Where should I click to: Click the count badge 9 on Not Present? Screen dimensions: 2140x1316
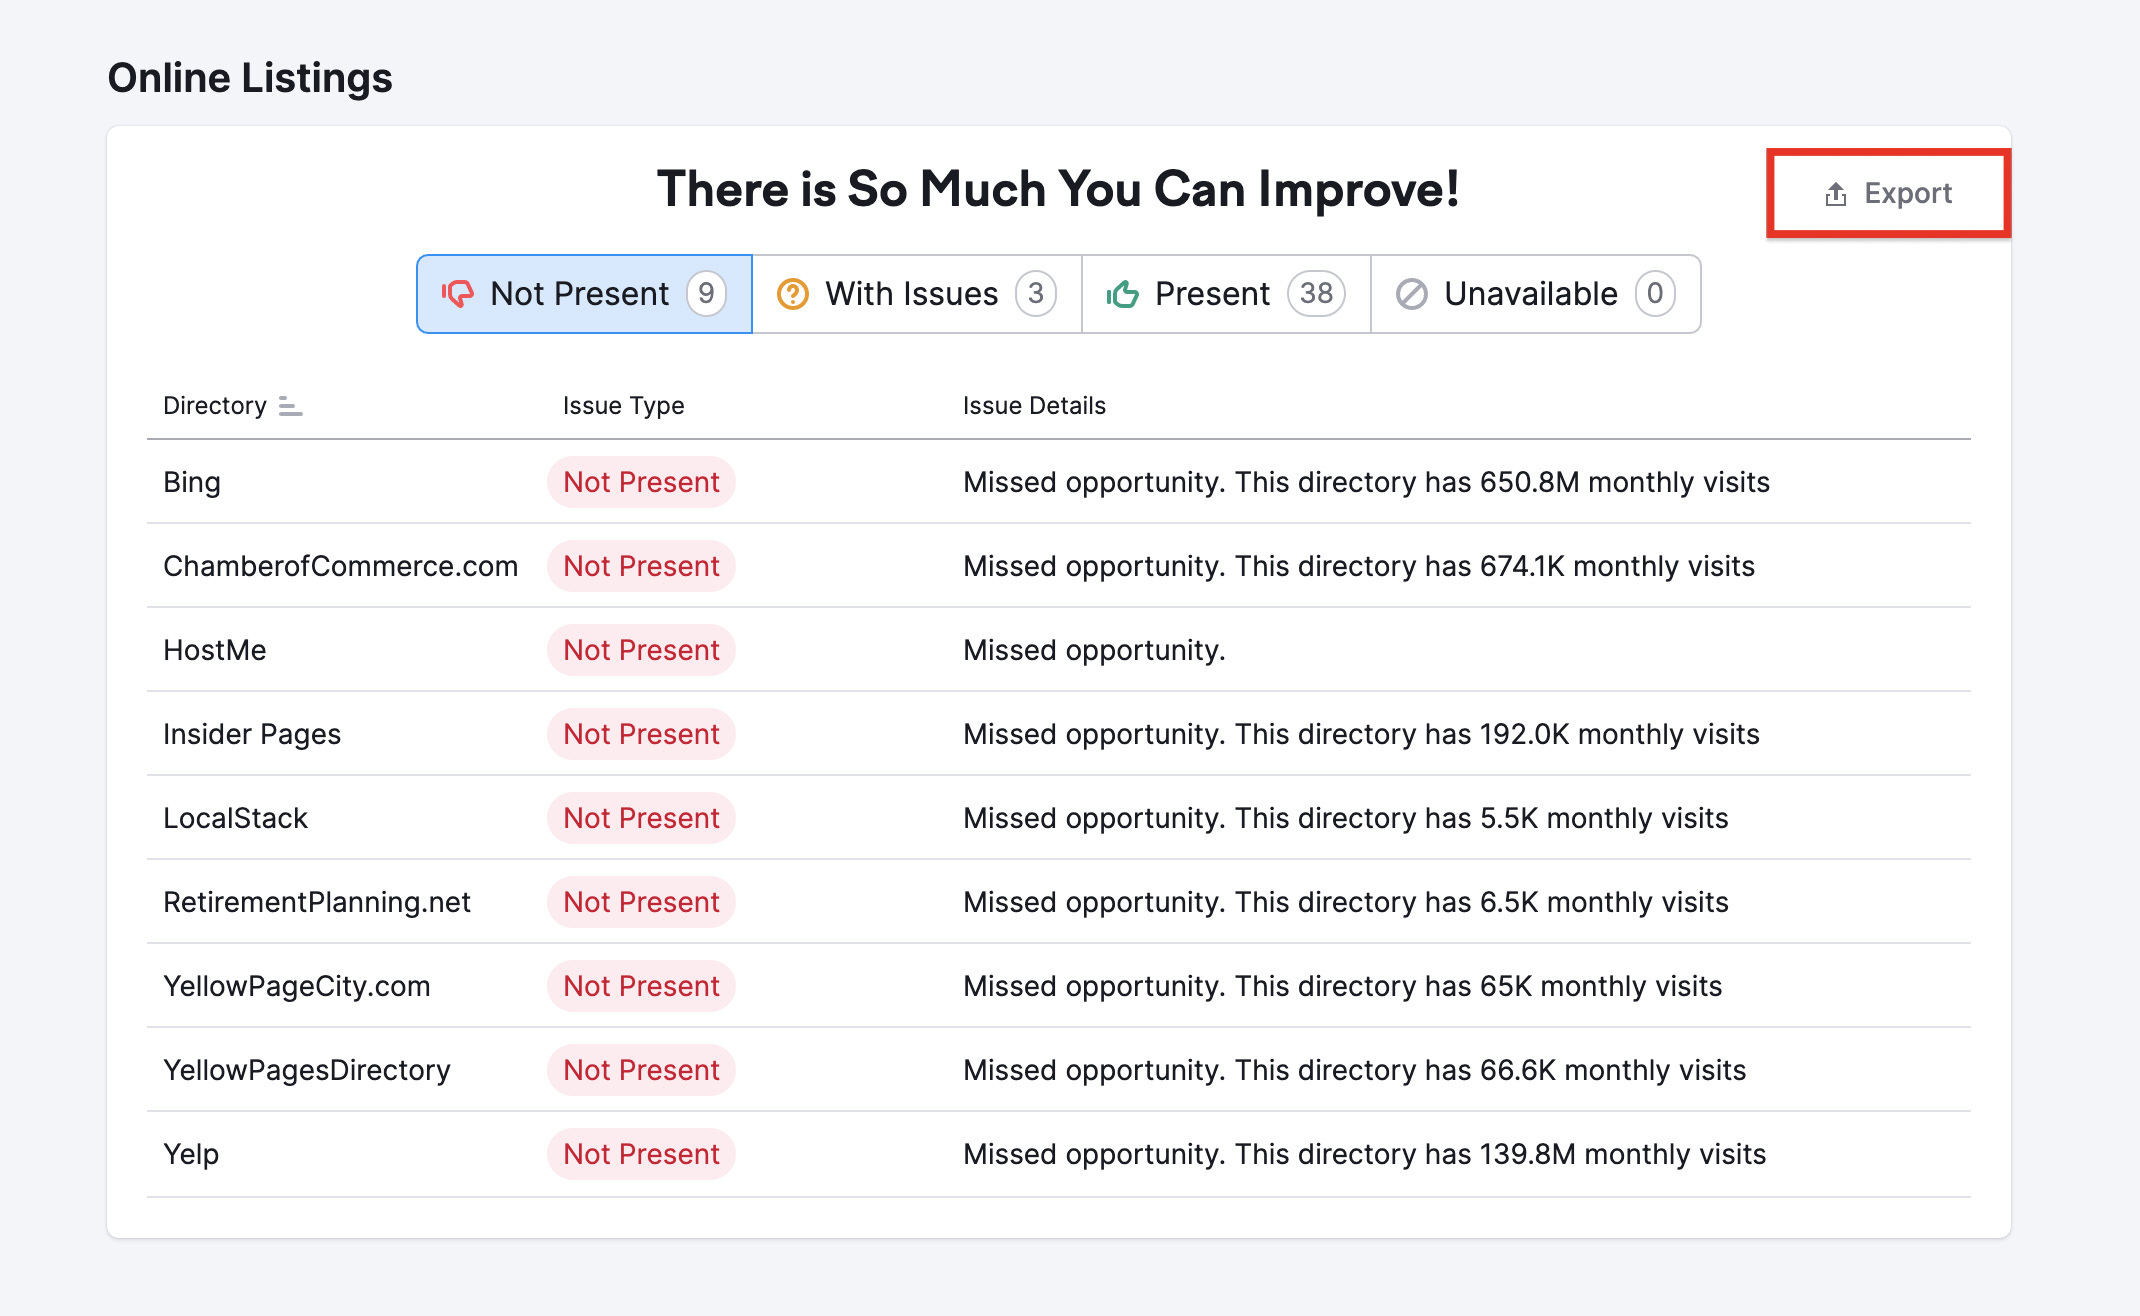[x=706, y=294]
